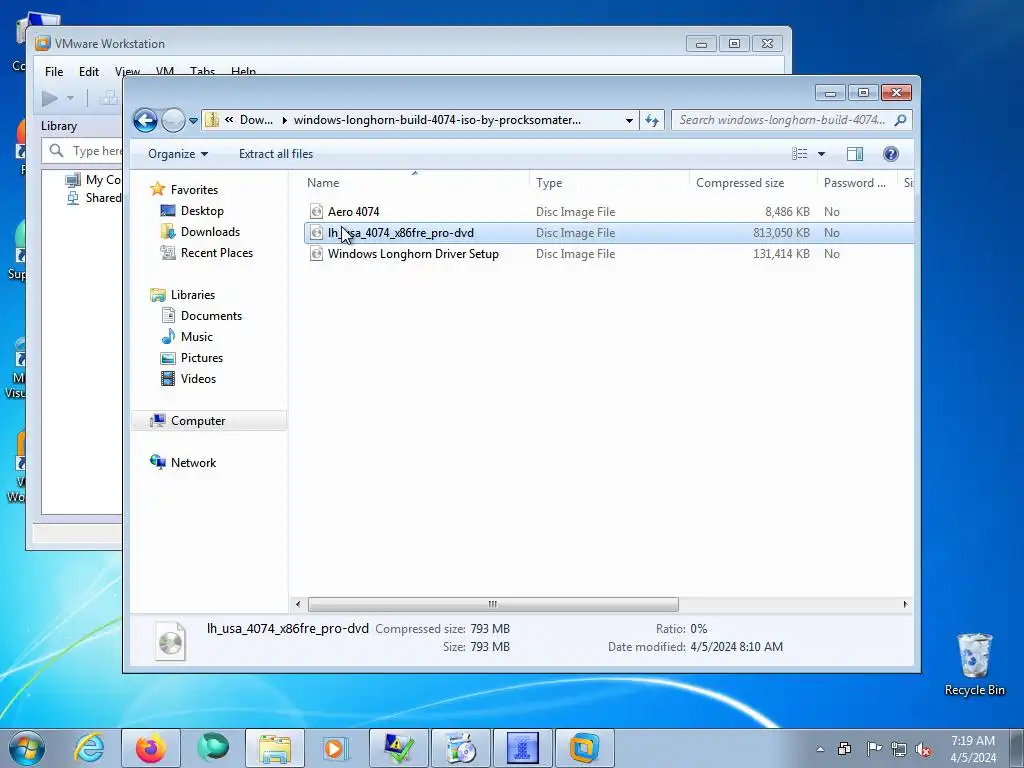The image size is (1024, 768).
Task: Click Action Center flag in tray
Action: coord(873,749)
